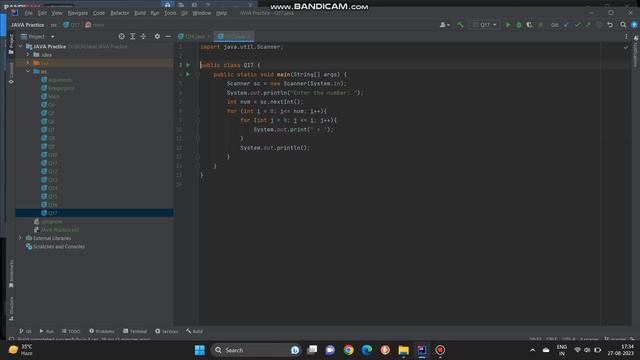This screenshot has width=640, height=360.
Task: Open the Code menu
Action: (x=99, y=13)
